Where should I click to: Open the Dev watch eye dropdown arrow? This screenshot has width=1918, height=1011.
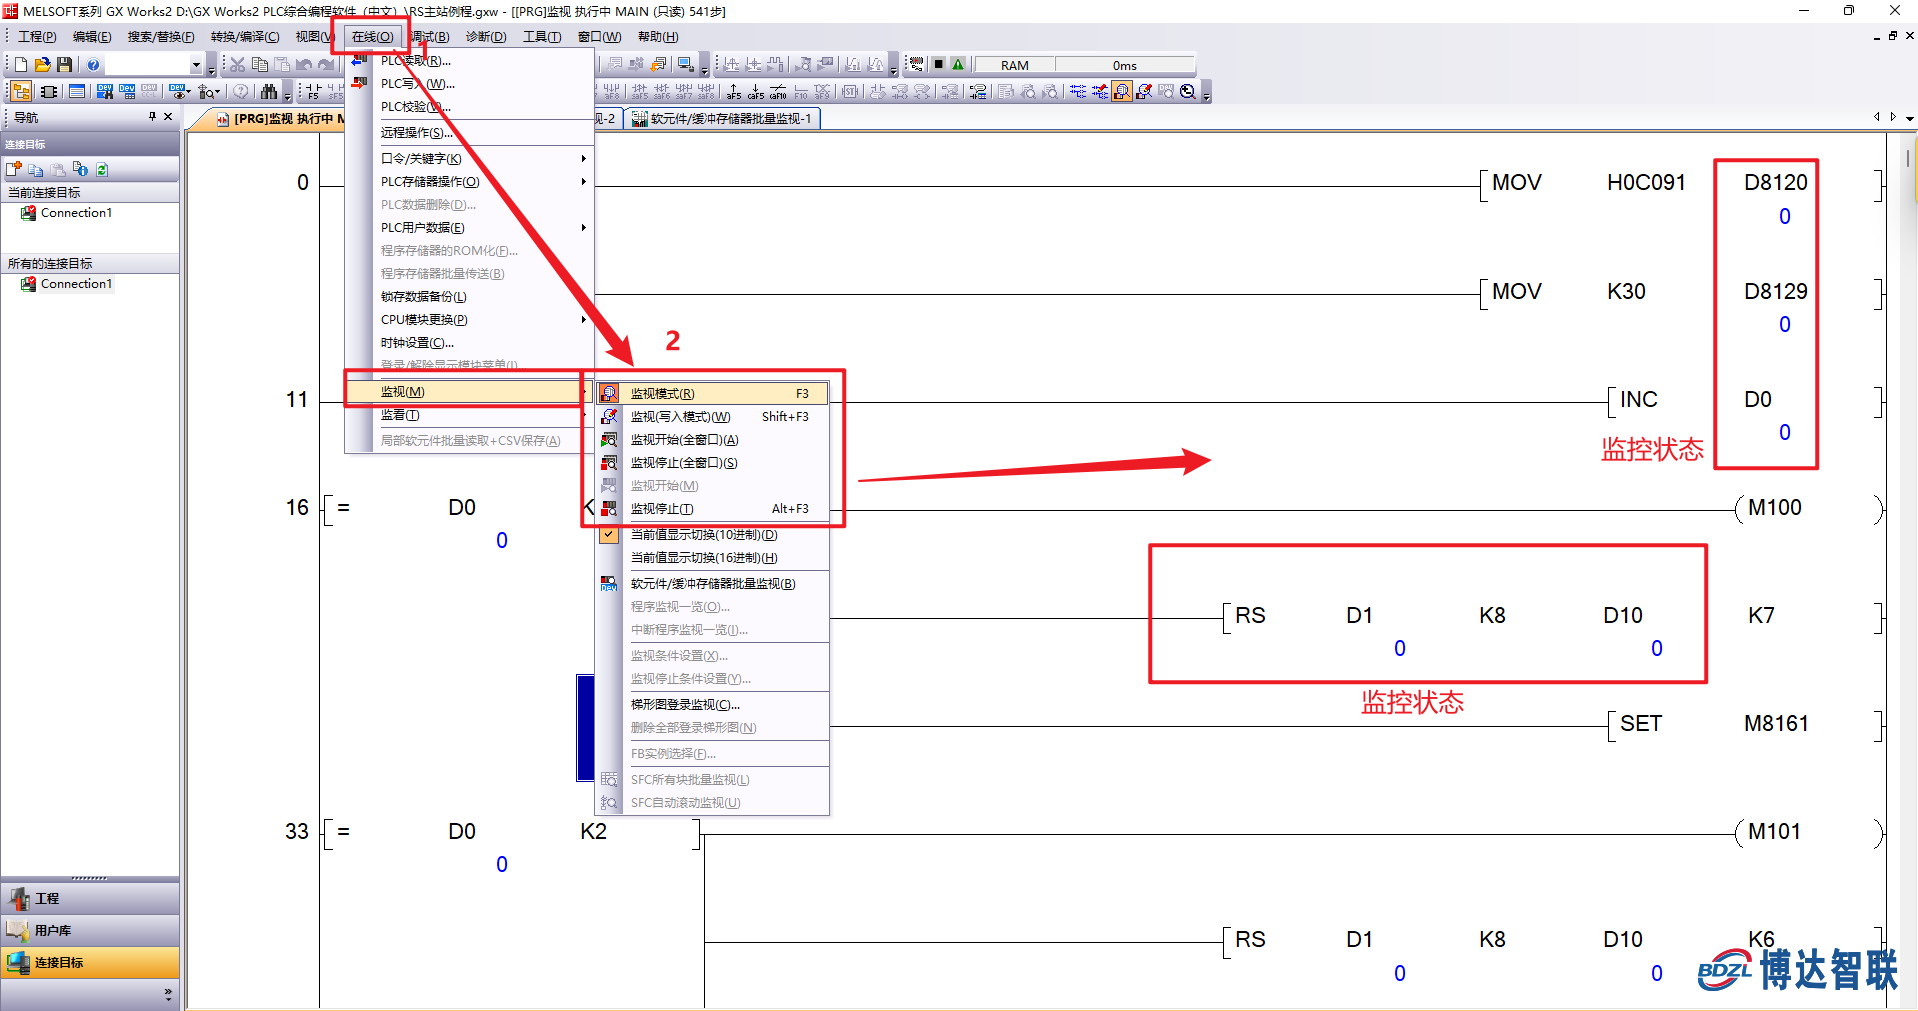pos(187,92)
